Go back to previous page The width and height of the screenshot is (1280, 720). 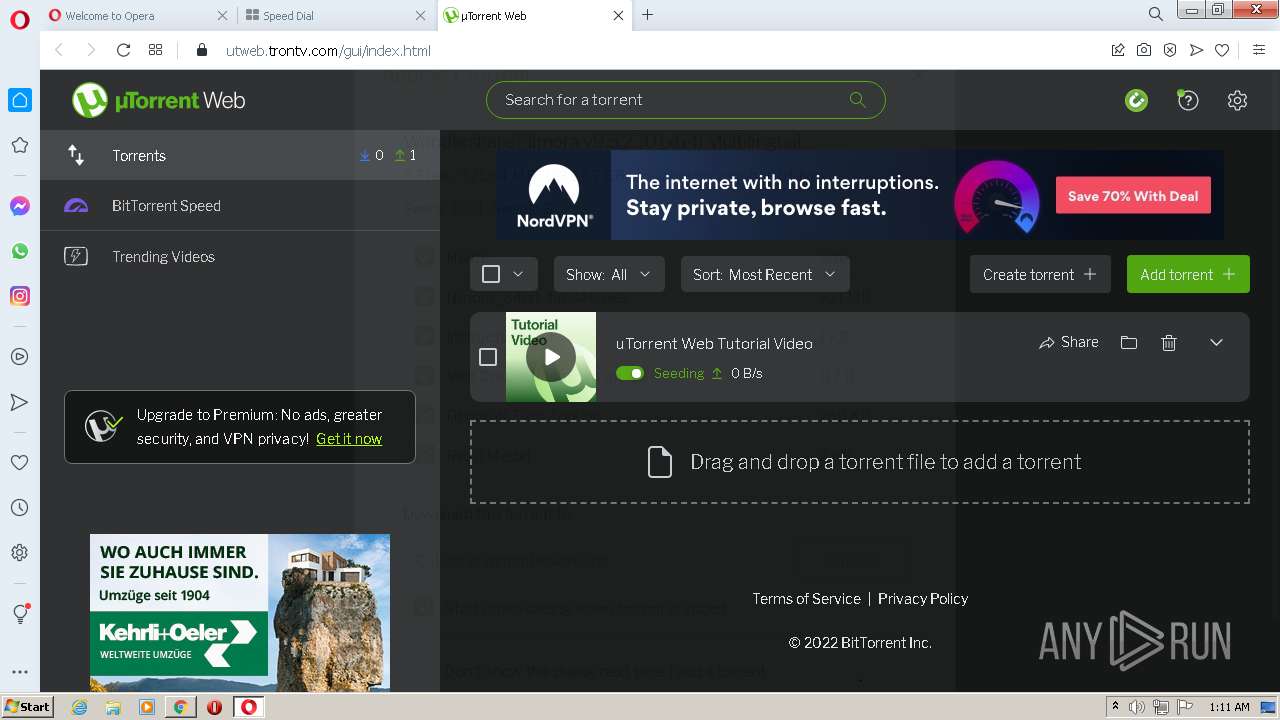click(59, 50)
